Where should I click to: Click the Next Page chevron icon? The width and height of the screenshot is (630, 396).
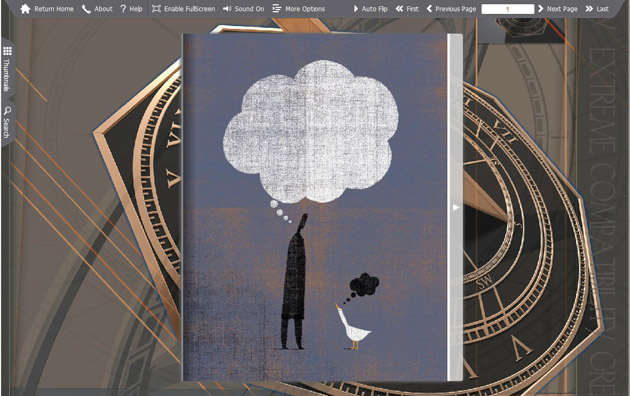point(540,8)
